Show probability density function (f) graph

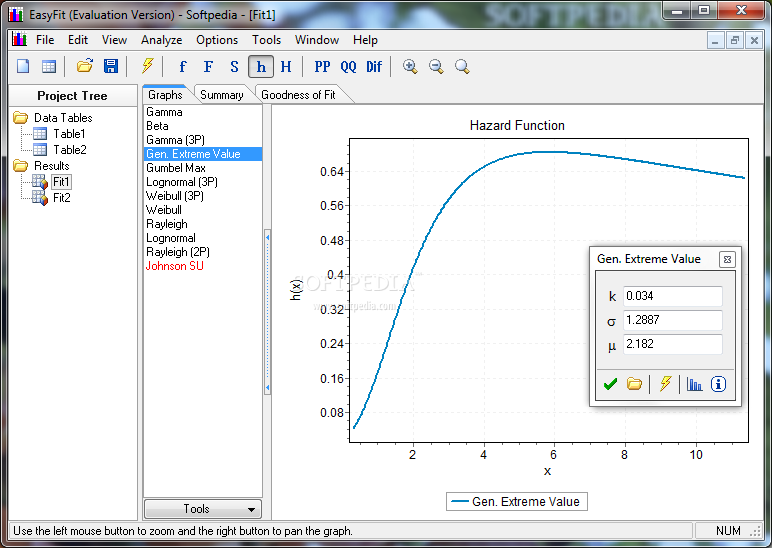[x=183, y=66]
